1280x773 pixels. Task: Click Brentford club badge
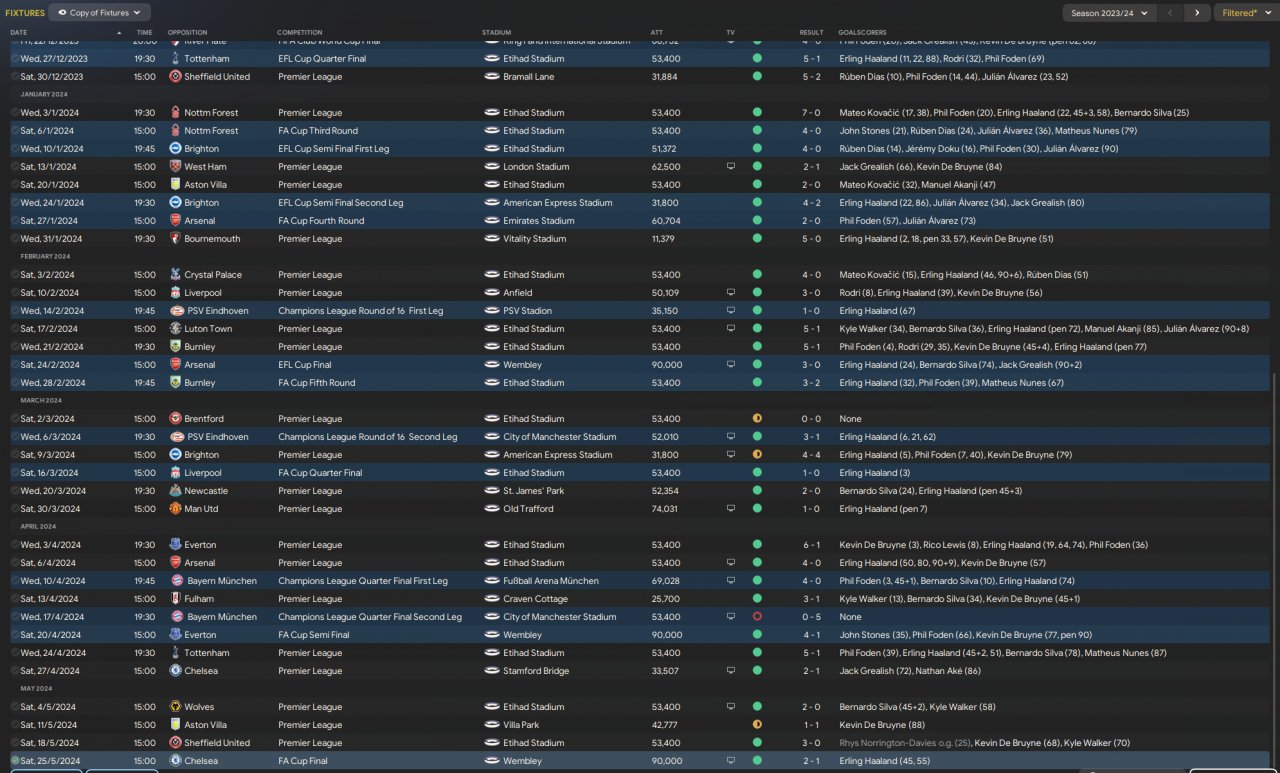pos(176,419)
